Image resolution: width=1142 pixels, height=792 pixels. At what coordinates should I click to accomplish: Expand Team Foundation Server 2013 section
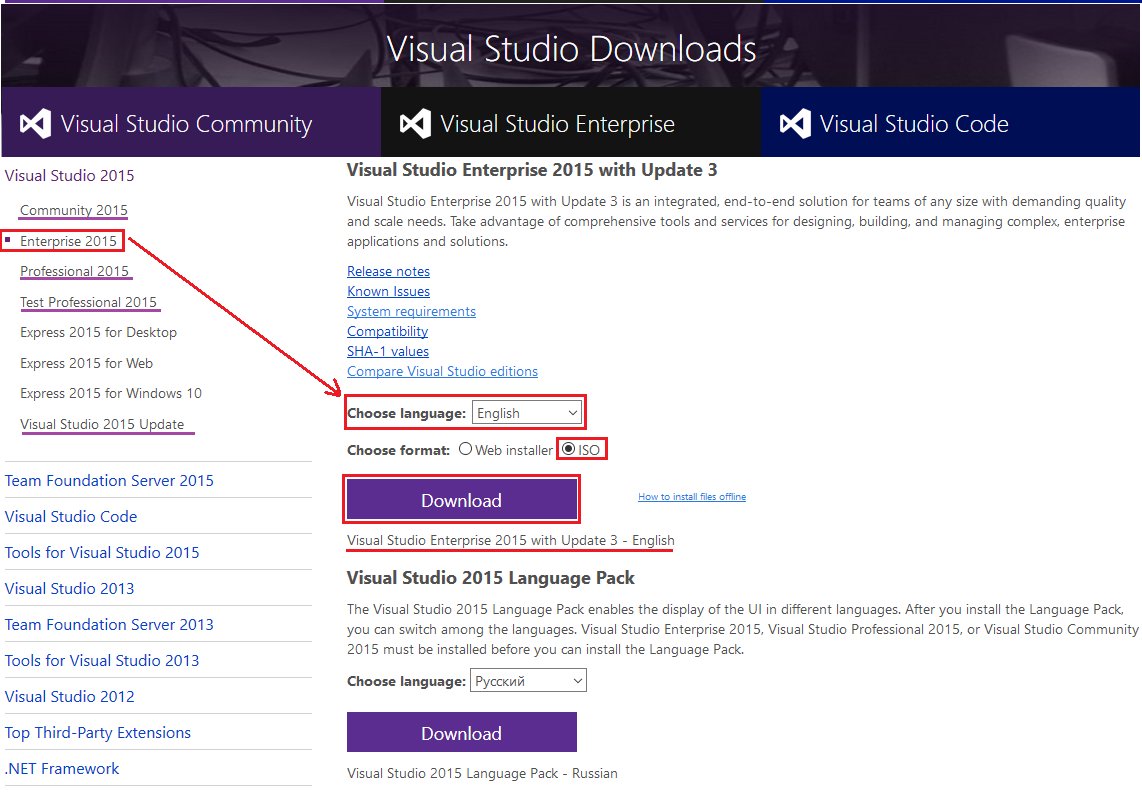click(x=109, y=624)
